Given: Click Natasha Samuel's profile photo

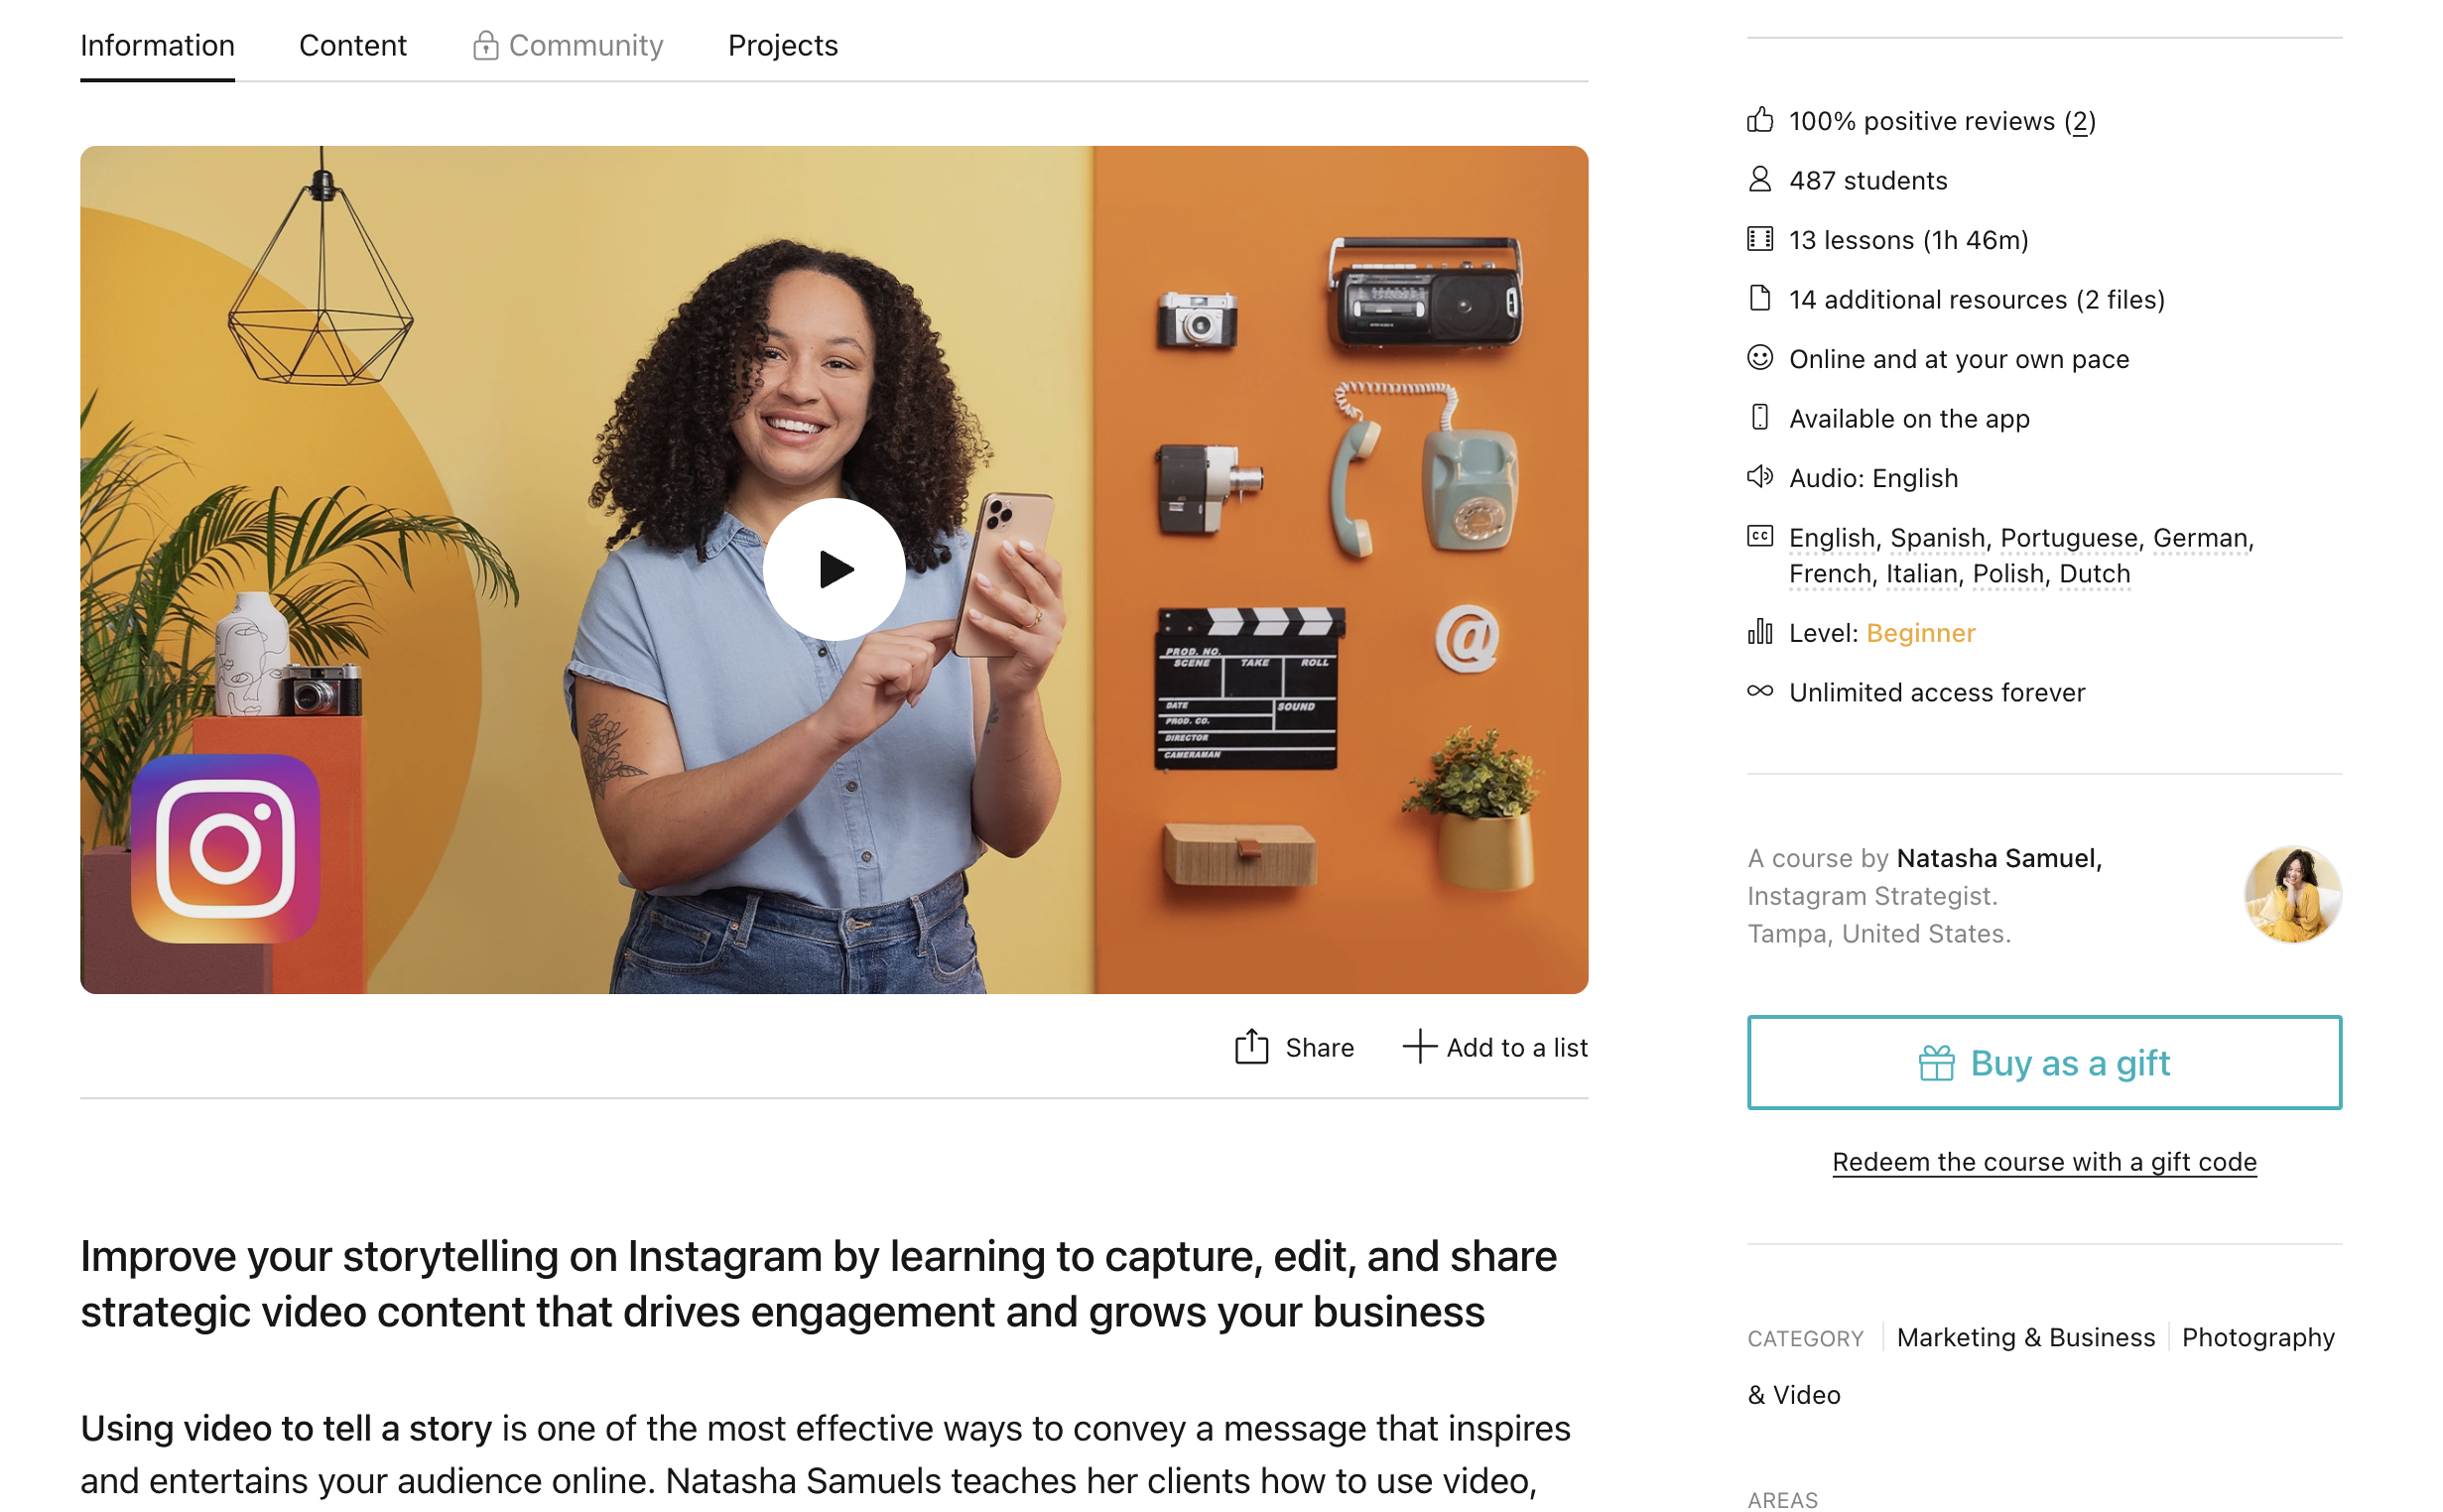Looking at the screenshot, I should pos(2292,894).
